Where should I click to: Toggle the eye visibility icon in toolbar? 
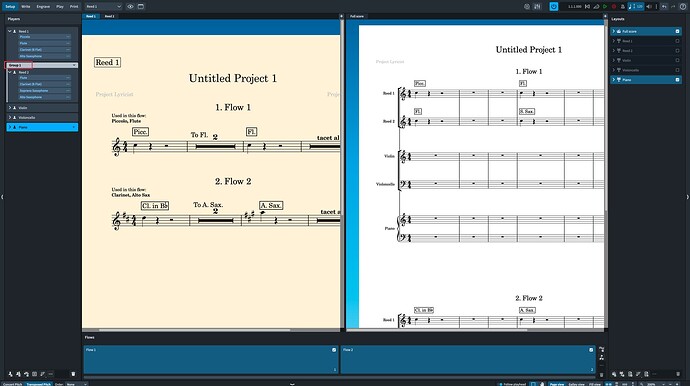click(x=130, y=7)
